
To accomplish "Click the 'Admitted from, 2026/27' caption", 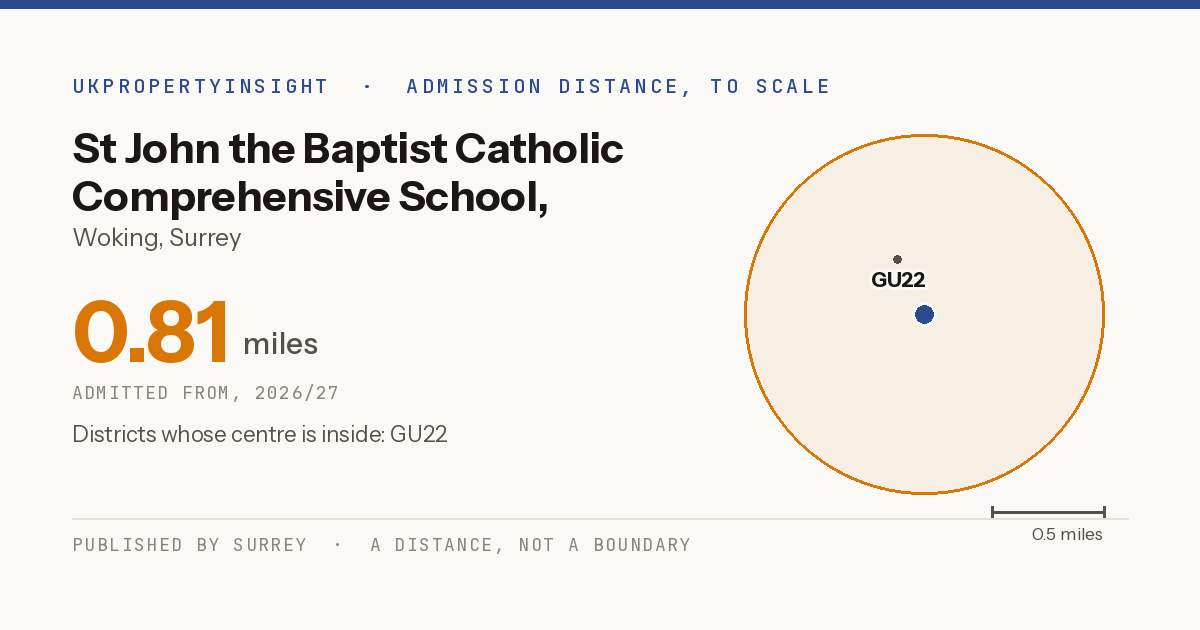I will click(206, 393).
